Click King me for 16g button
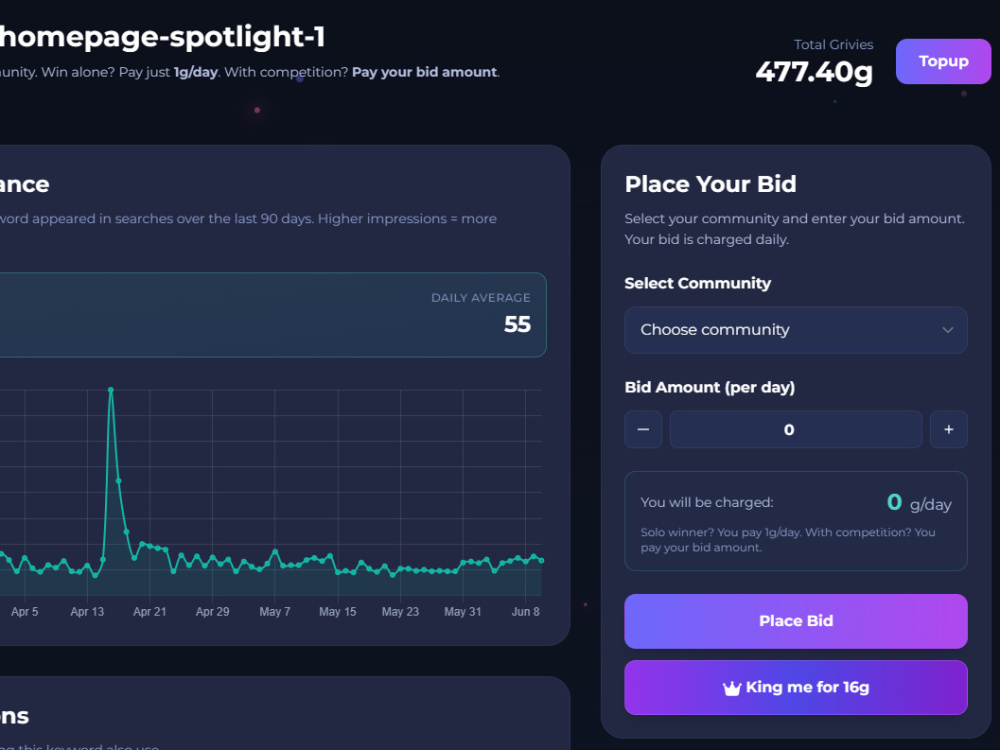Viewport: 1000px width, 750px height. (795, 688)
